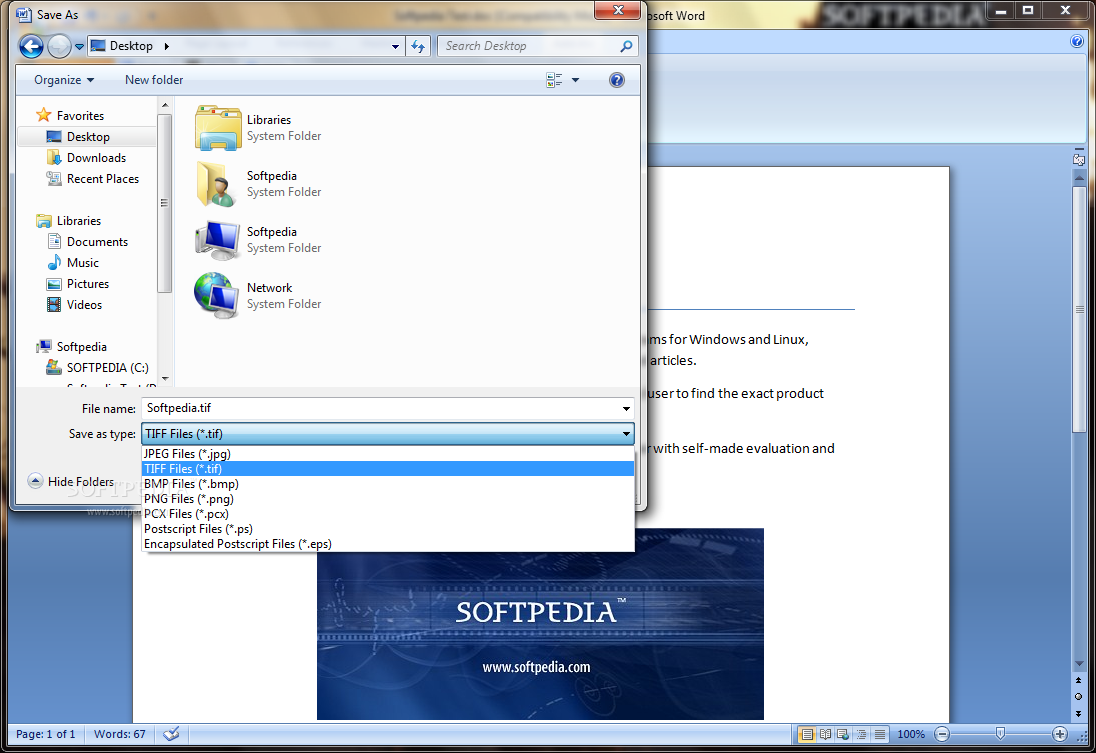Click the File name input field
This screenshot has width=1096, height=753.
[x=381, y=408]
